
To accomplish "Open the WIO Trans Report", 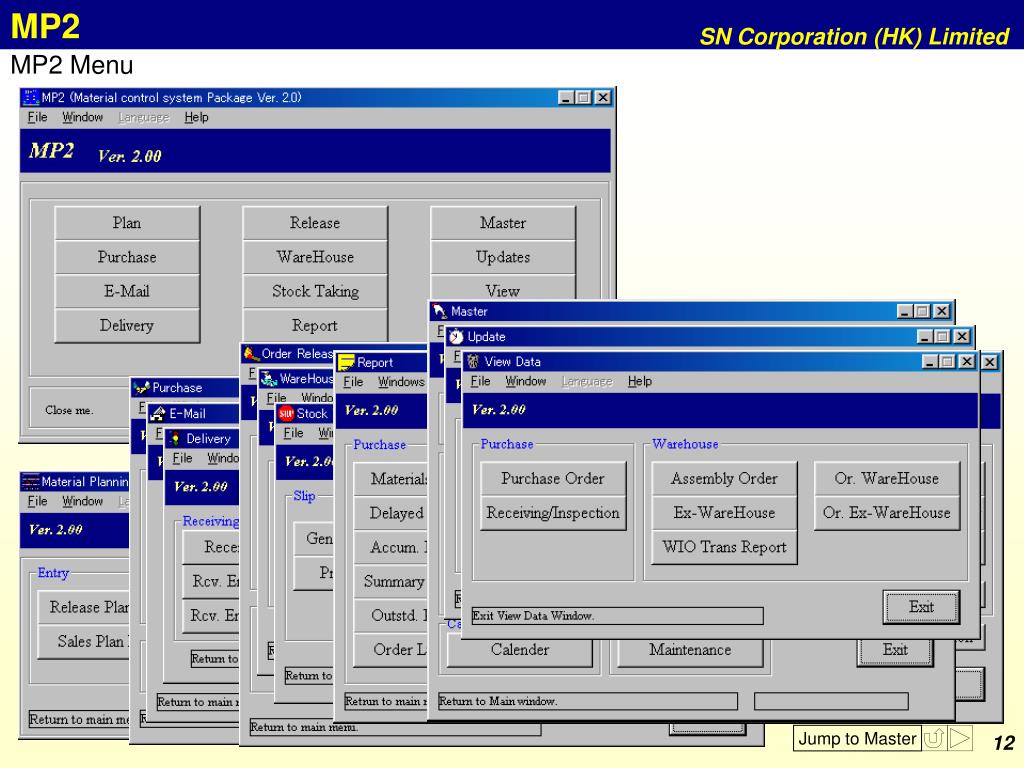I will point(724,547).
